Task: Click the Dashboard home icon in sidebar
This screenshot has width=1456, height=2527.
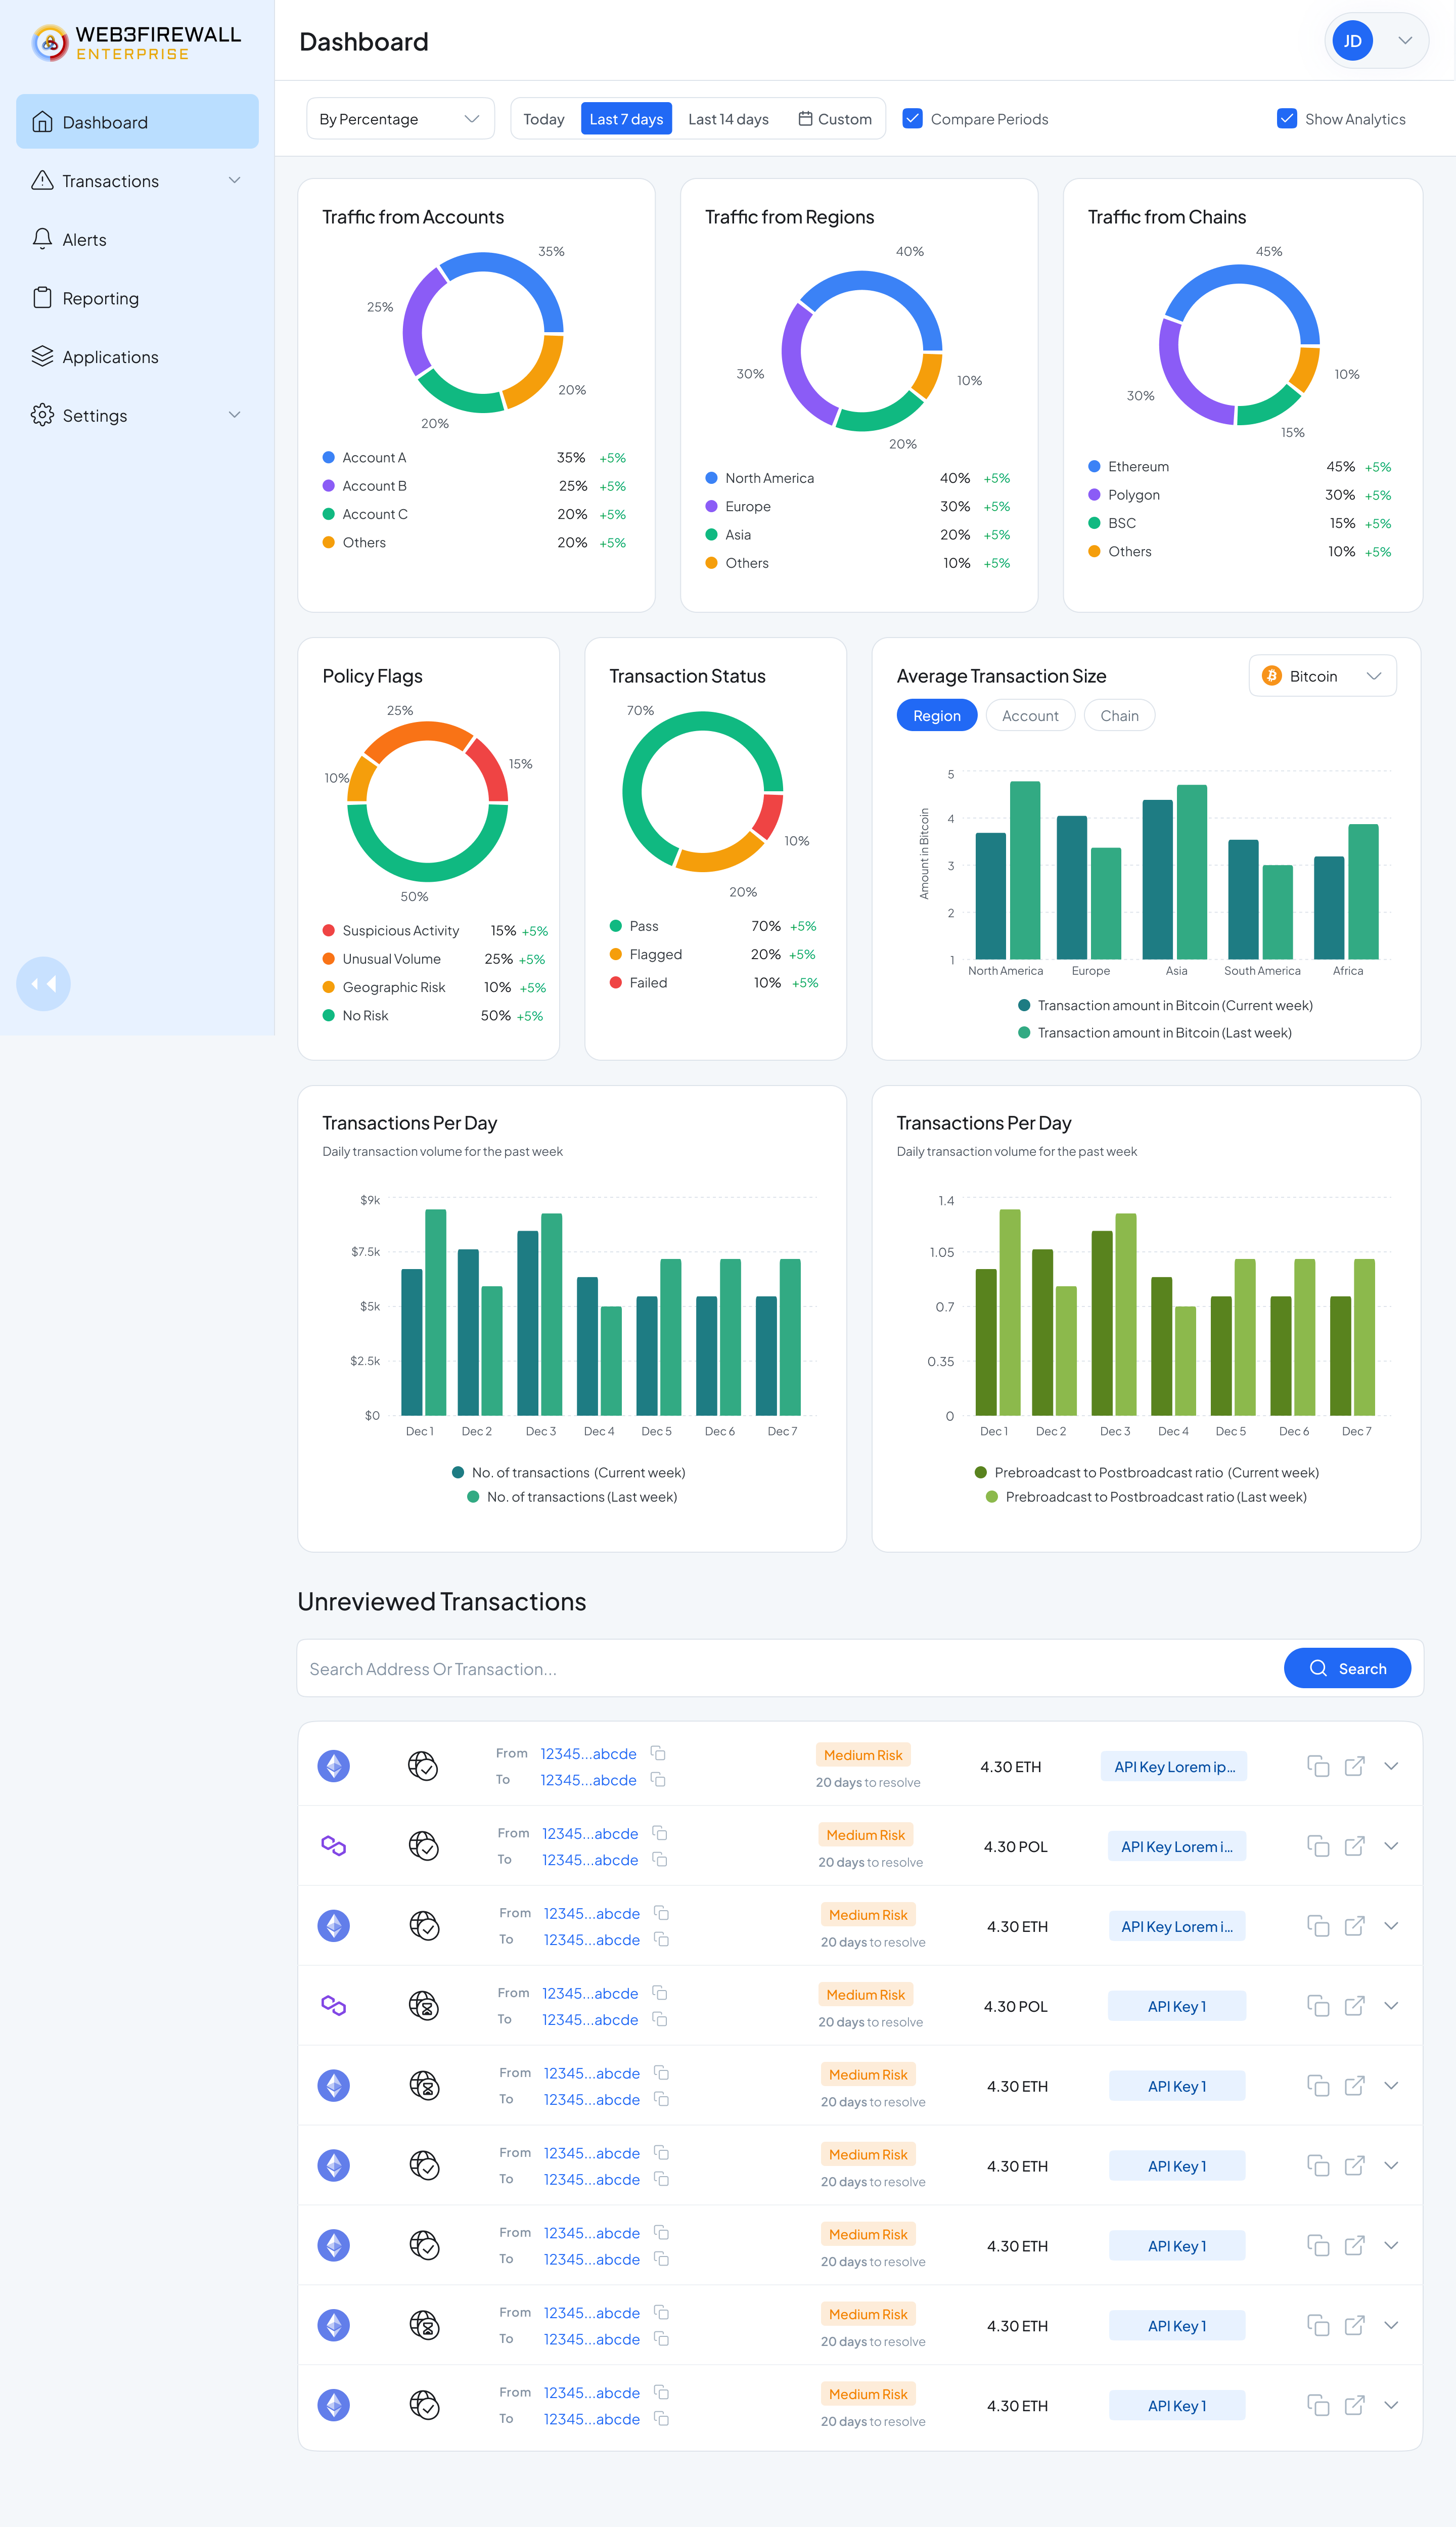Action: coord(42,122)
